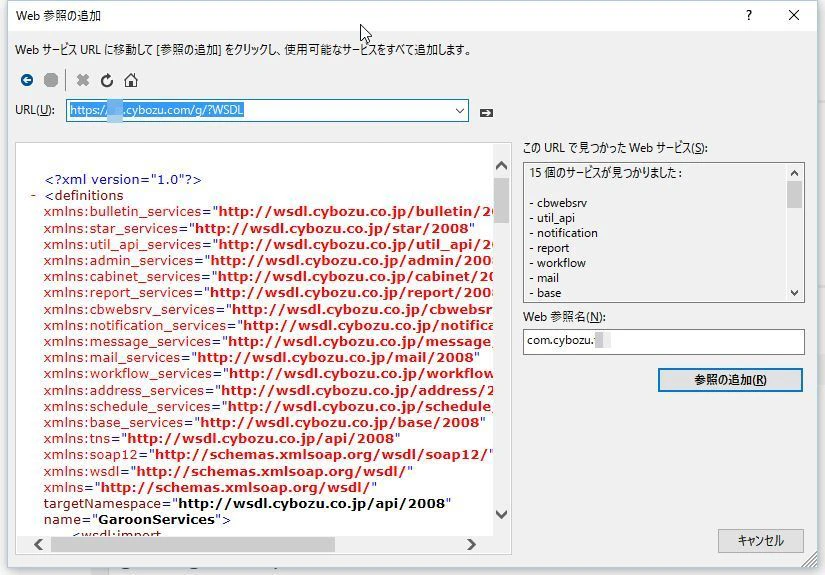Open the URL history dropdown
Image resolution: width=825 pixels, height=575 pixels.
click(x=459, y=110)
